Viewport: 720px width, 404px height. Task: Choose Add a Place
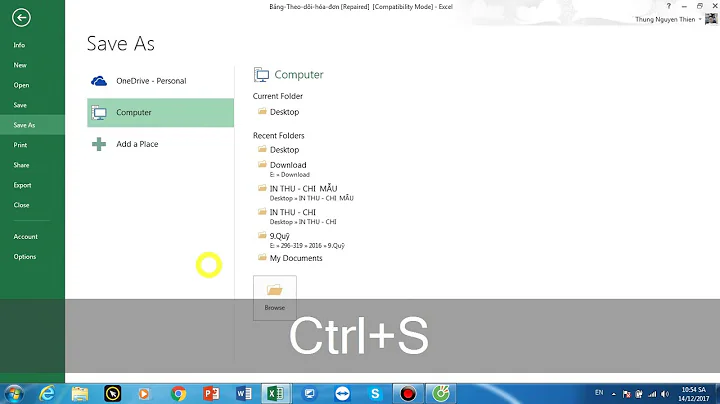pyautogui.click(x=160, y=144)
